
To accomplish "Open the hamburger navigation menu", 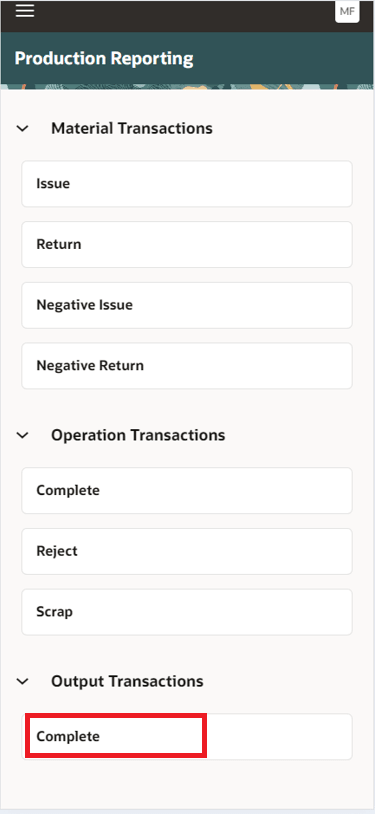I will click(24, 11).
